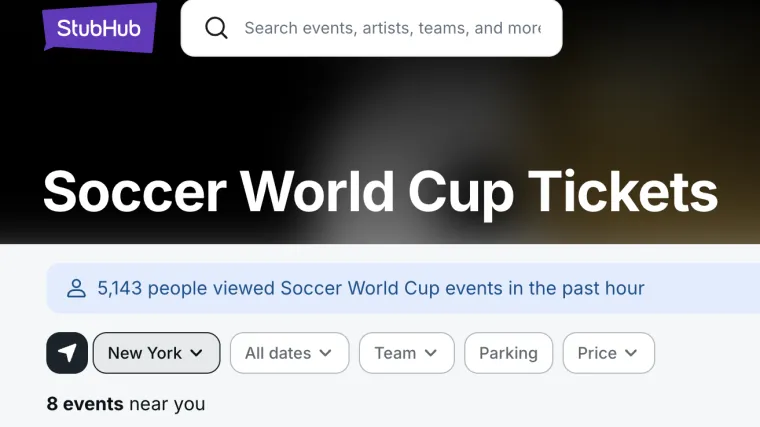
Task: Click the Soccer World Cup Tickets heading
Action: click(x=380, y=190)
